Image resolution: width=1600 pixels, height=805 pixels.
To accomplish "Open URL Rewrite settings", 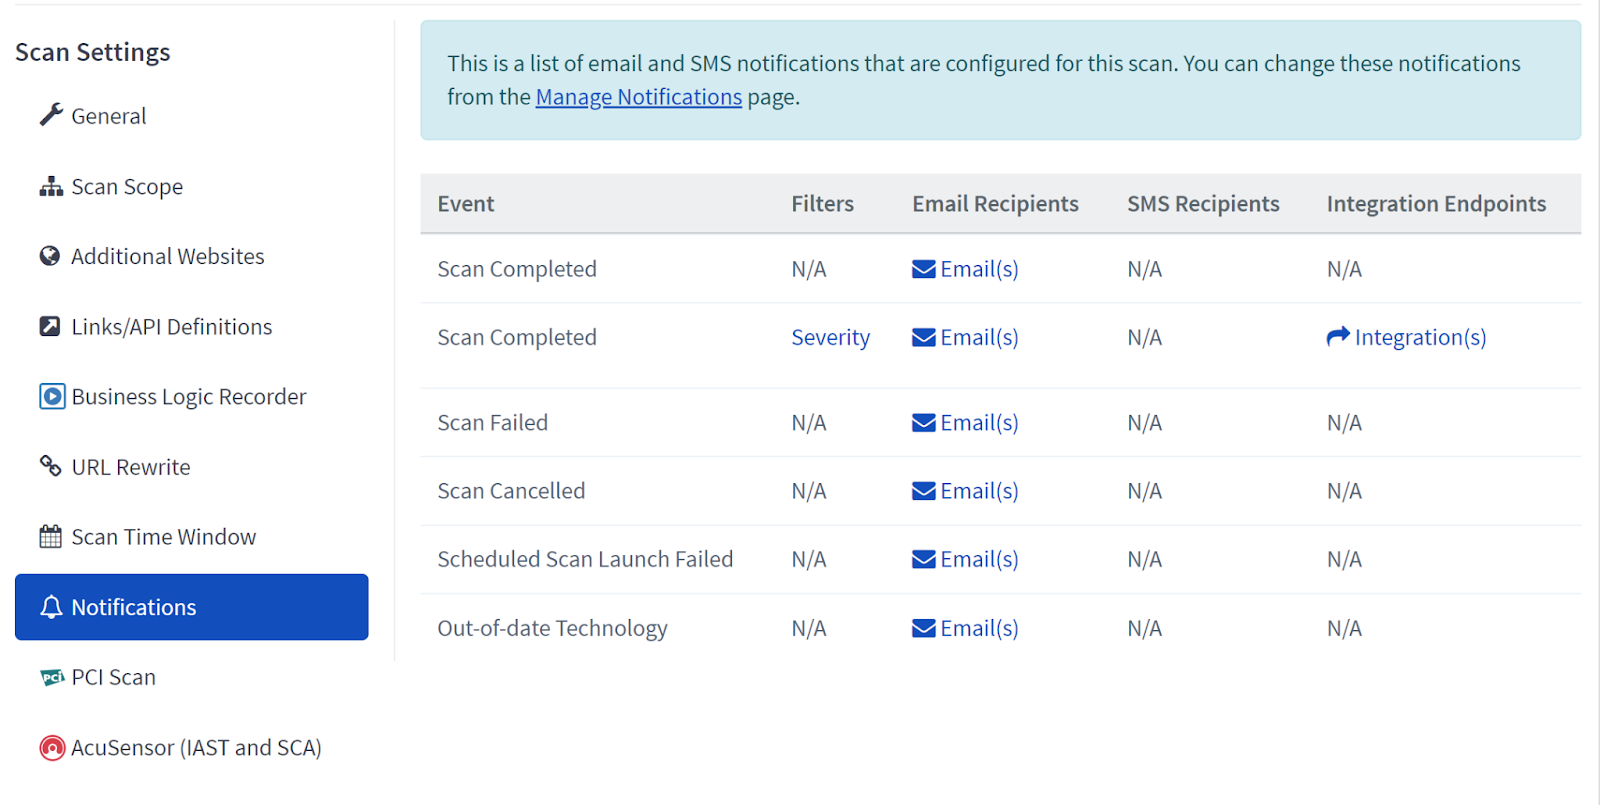I will tap(130, 467).
